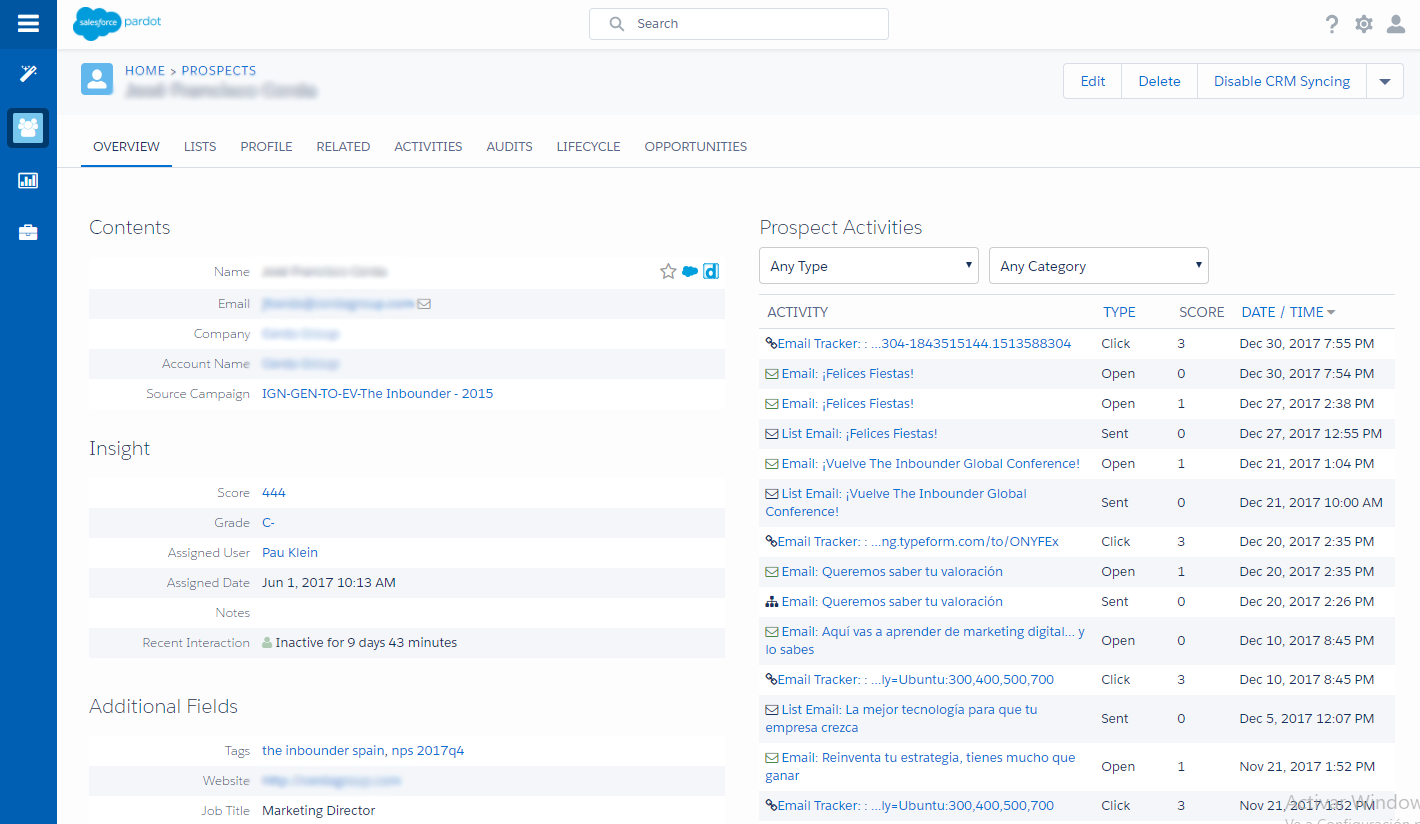The image size is (1420, 824).
Task: Open the Any Category filter dropdown
Action: [x=1098, y=265]
